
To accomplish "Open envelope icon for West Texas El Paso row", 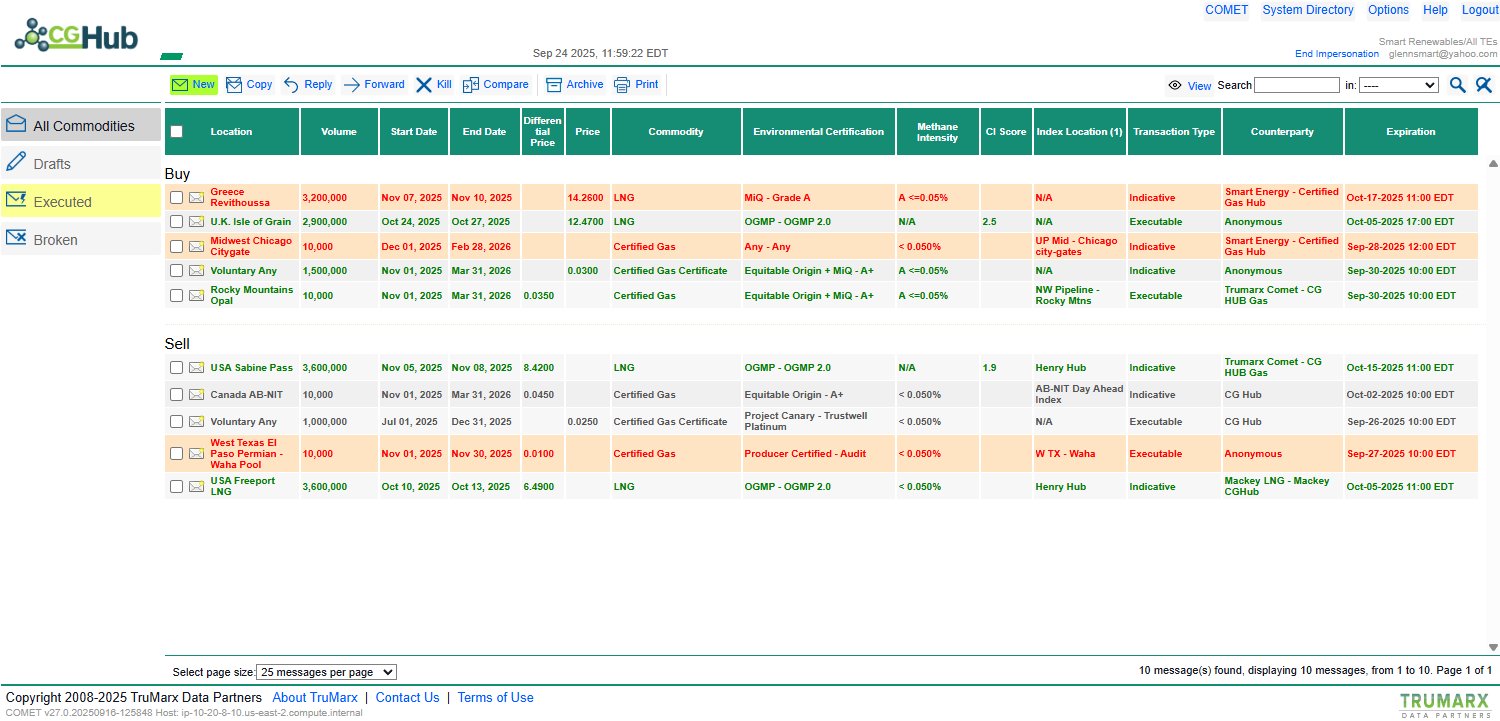I will tap(197, 454).
